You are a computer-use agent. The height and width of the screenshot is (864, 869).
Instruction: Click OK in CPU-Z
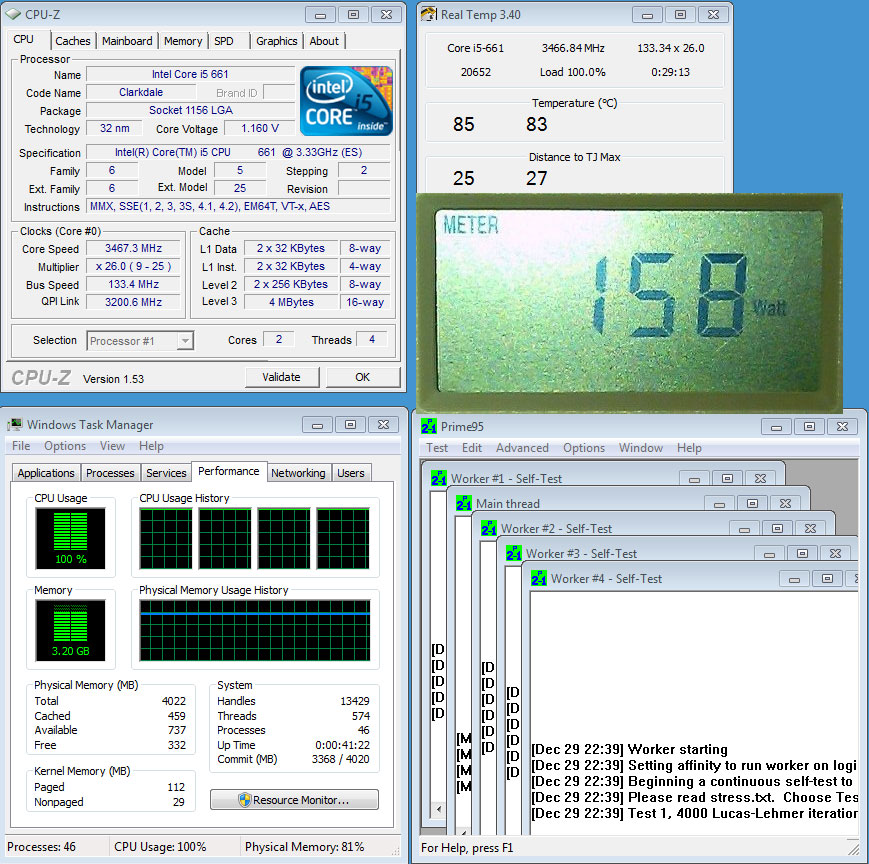point(362,377)
